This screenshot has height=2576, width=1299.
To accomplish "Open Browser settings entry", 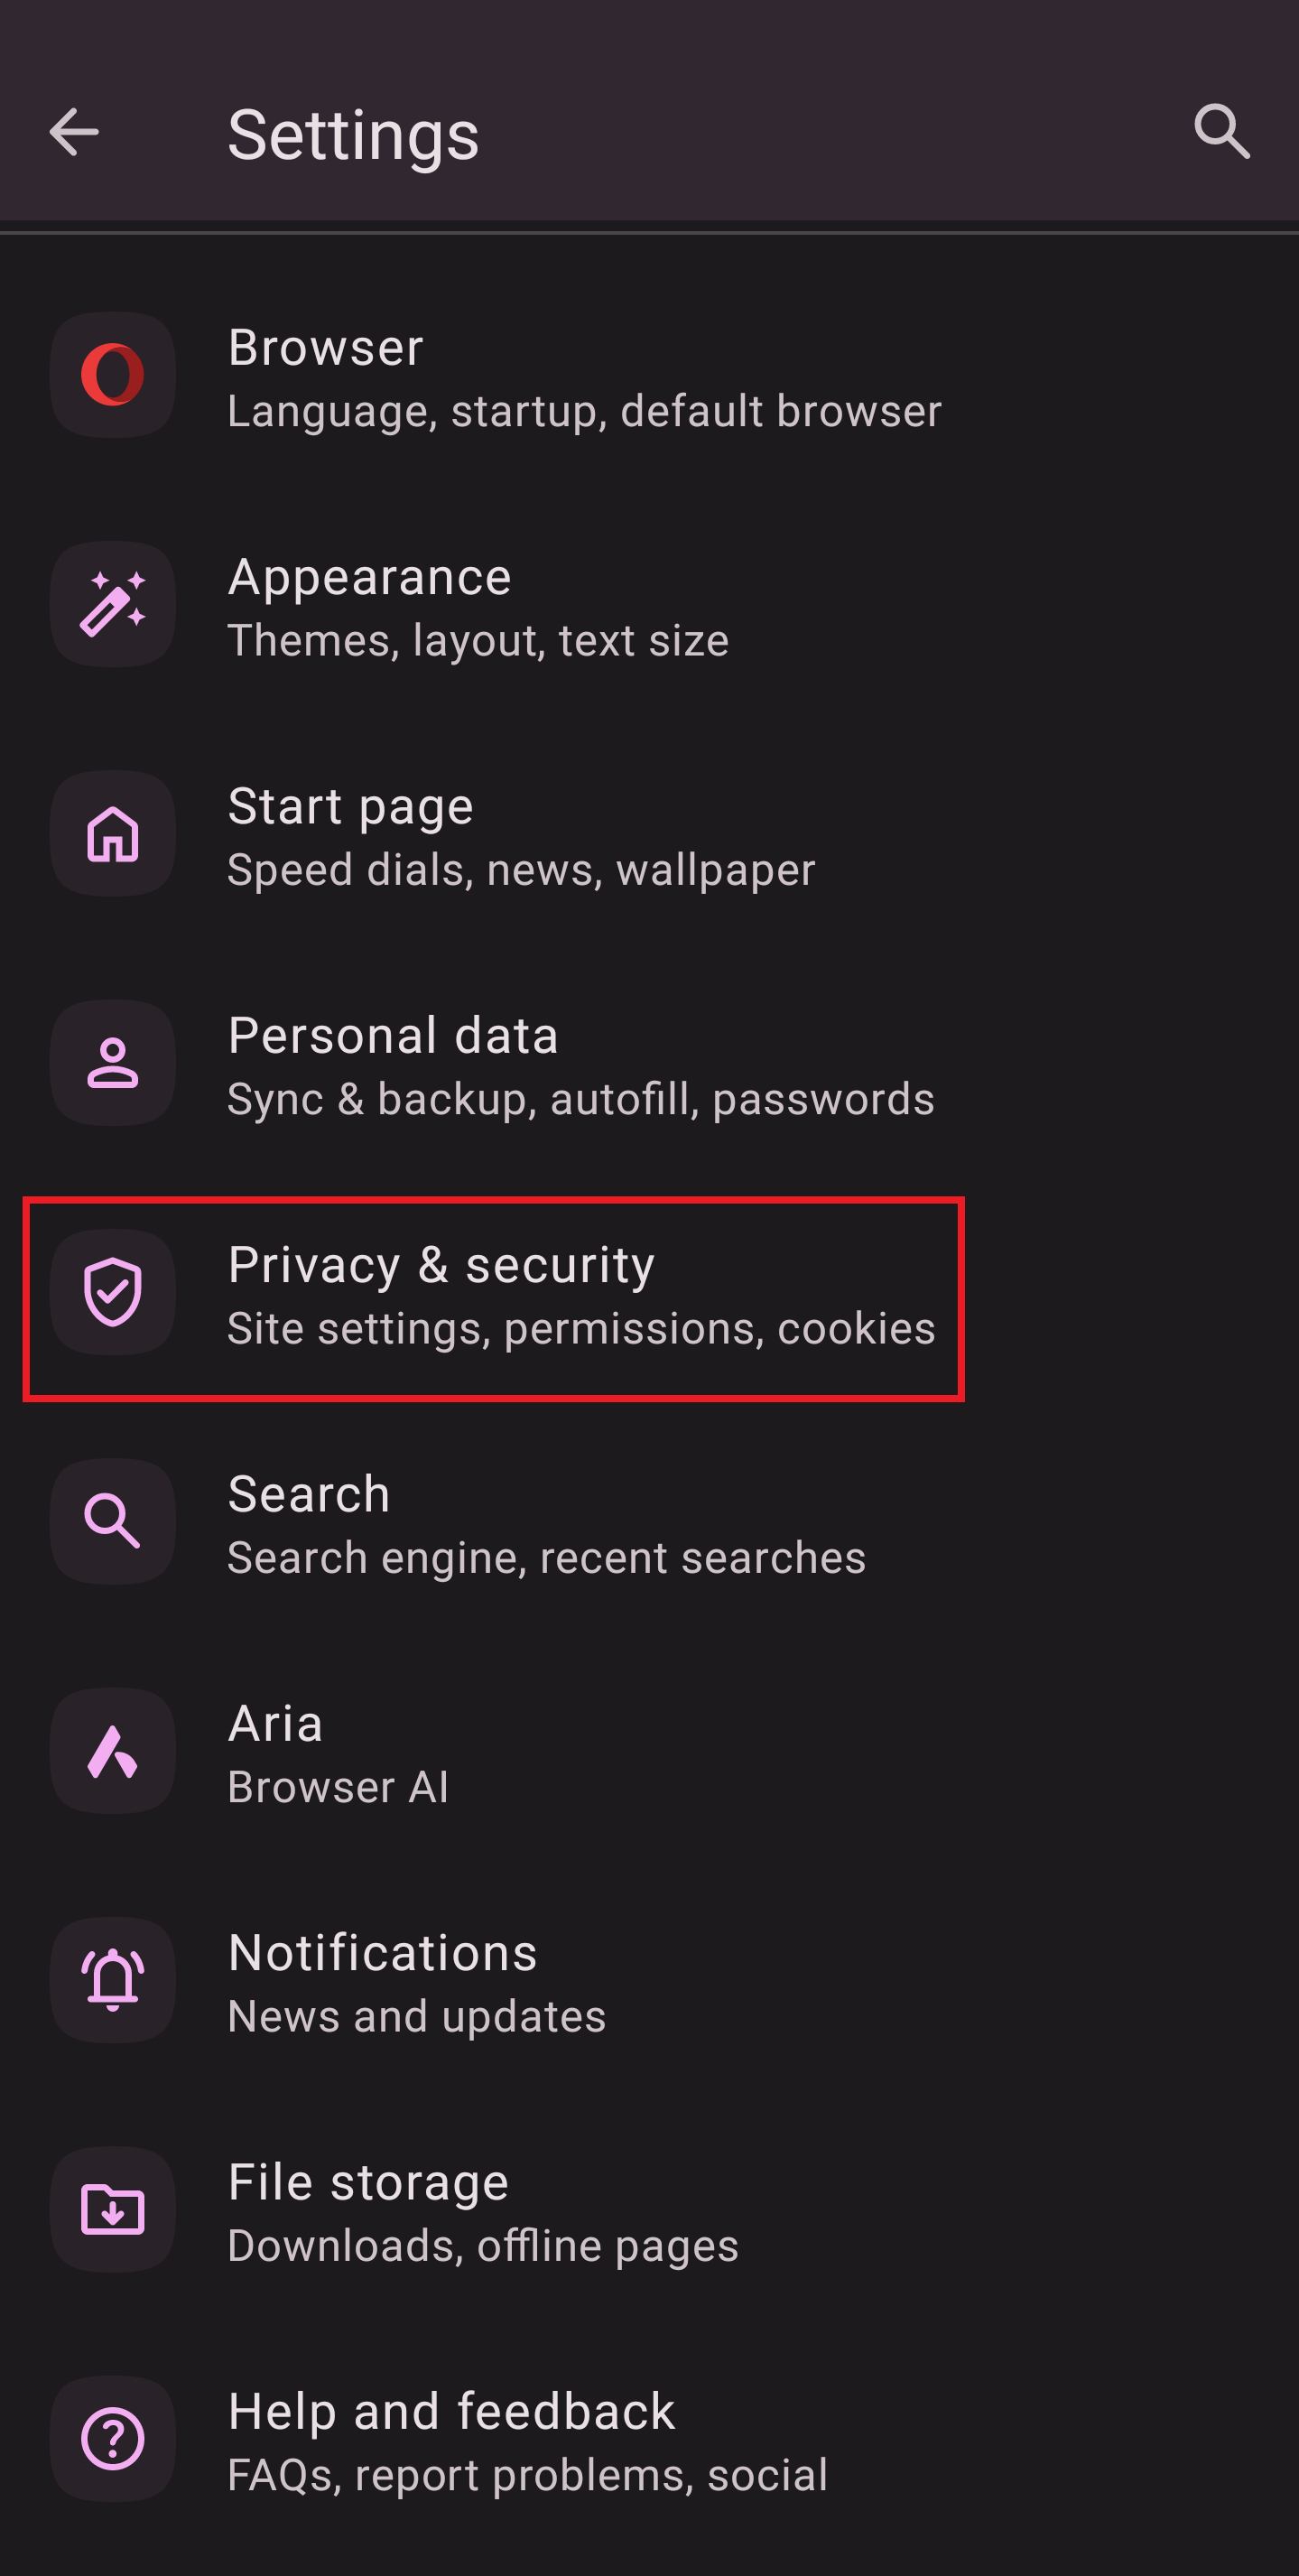I will click(584, 377).
